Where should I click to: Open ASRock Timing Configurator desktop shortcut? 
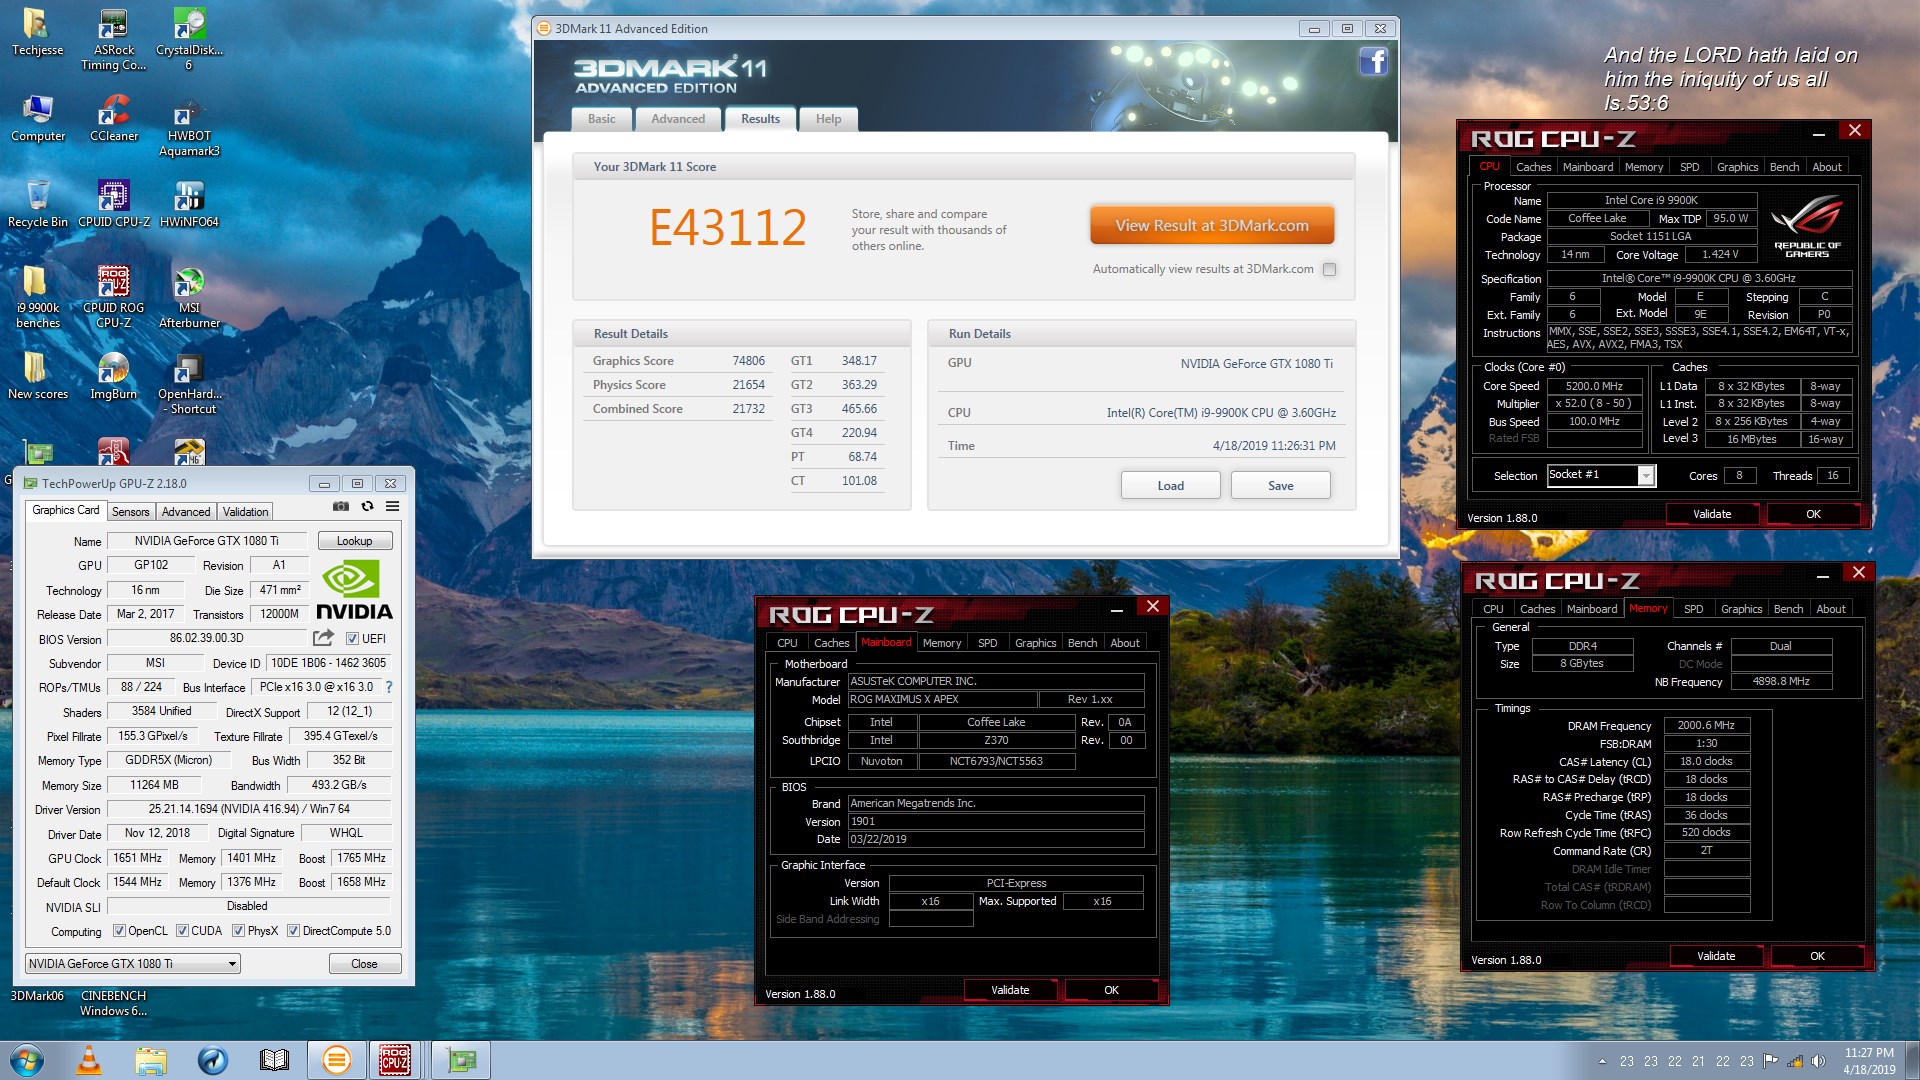pos(113,40)
